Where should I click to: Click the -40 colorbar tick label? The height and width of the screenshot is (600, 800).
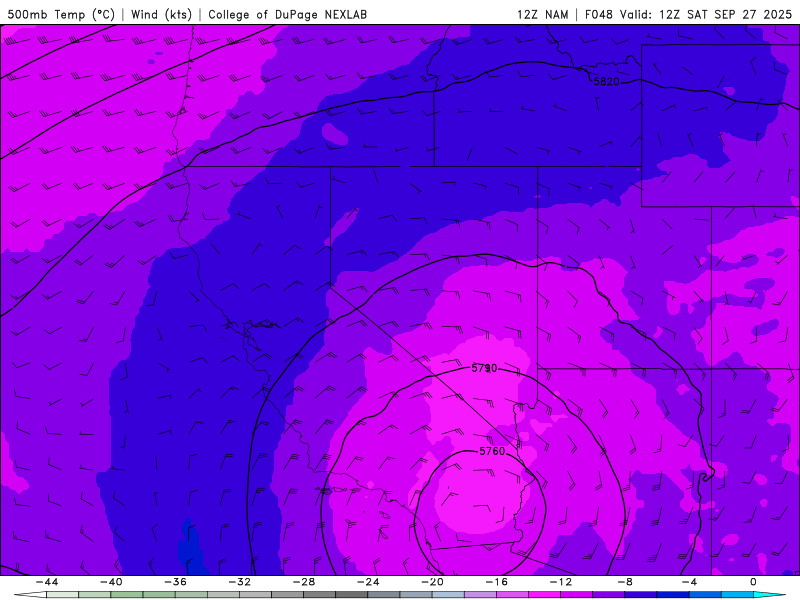pyautogui.click(x=111, y=582)
